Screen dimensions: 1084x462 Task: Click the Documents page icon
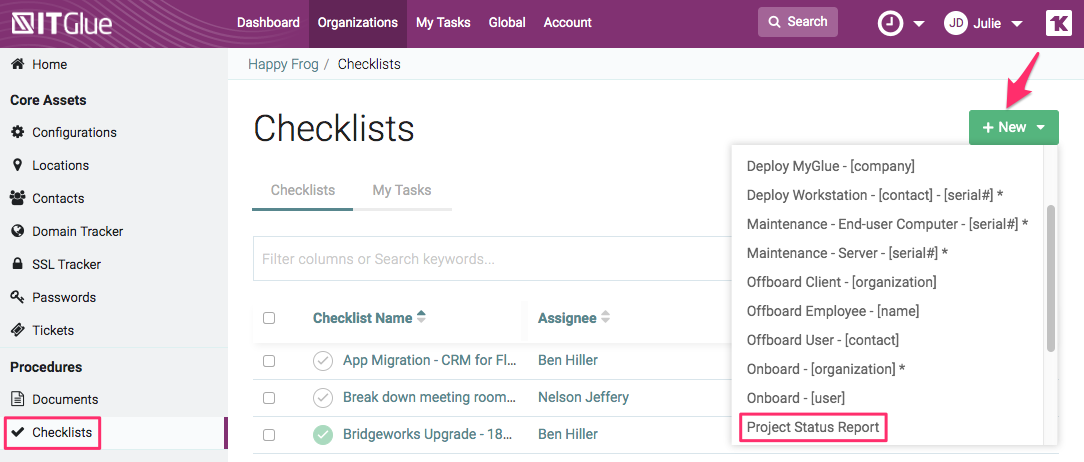coord(17,399)
